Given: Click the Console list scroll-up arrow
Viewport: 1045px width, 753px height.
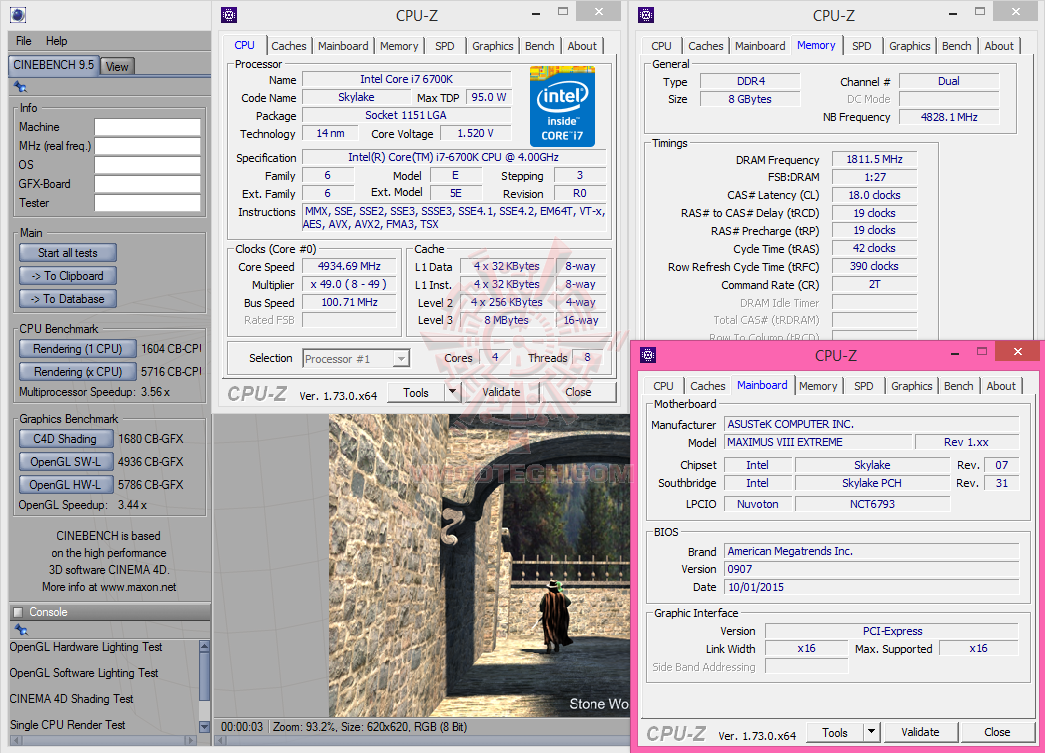Looking at the screenshot, I should (x=205, y=647).
